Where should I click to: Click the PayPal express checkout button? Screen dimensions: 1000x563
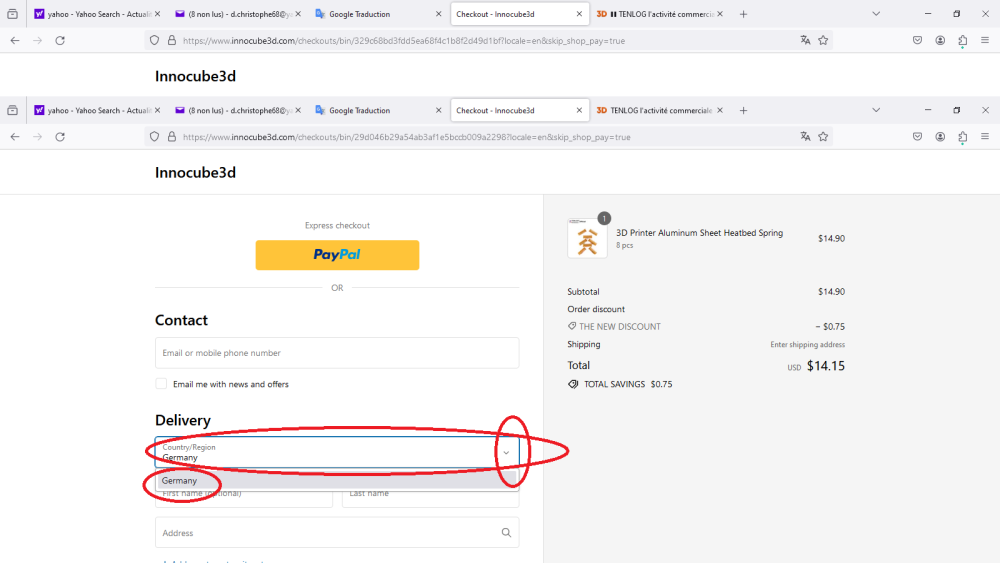(x=337, y=255)
